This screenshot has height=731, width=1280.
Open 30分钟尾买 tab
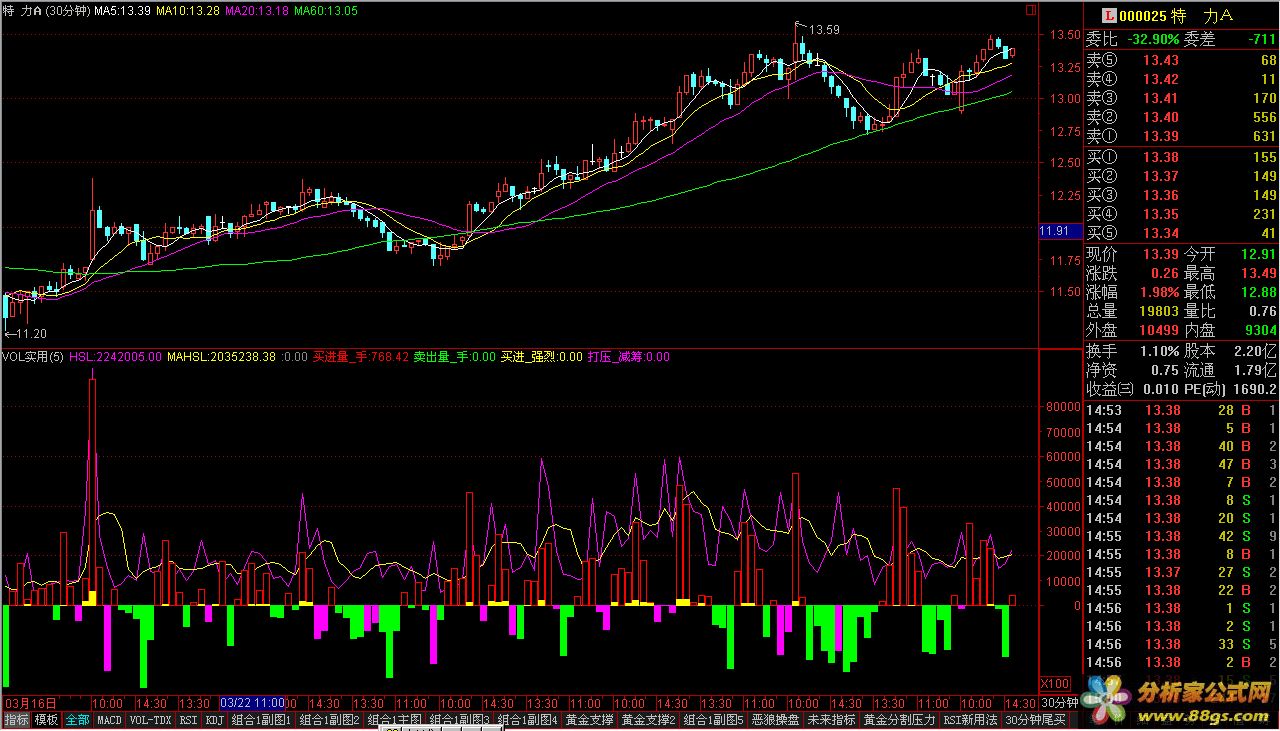click(1035, 719)
